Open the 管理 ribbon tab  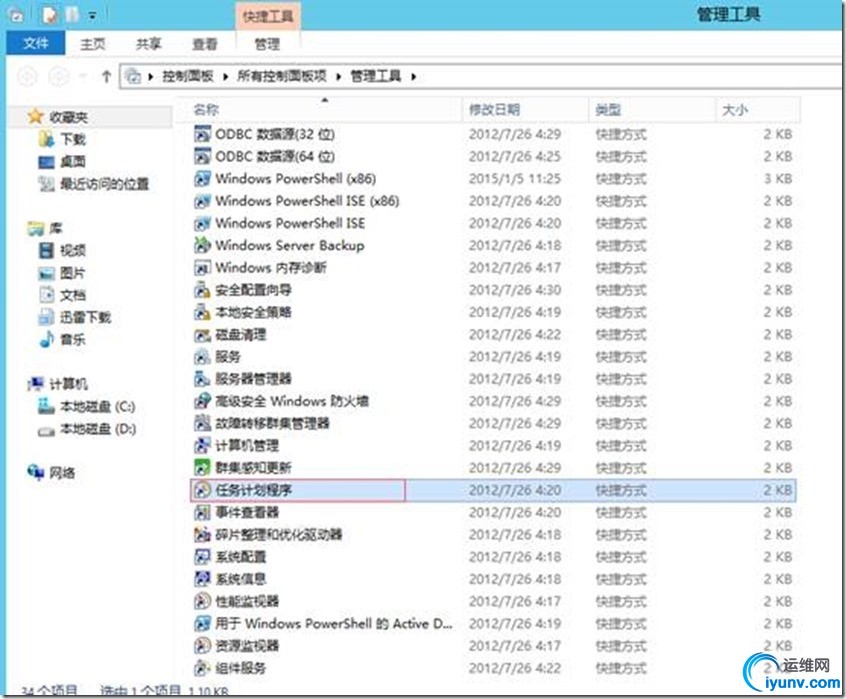[x=268, y=44]
